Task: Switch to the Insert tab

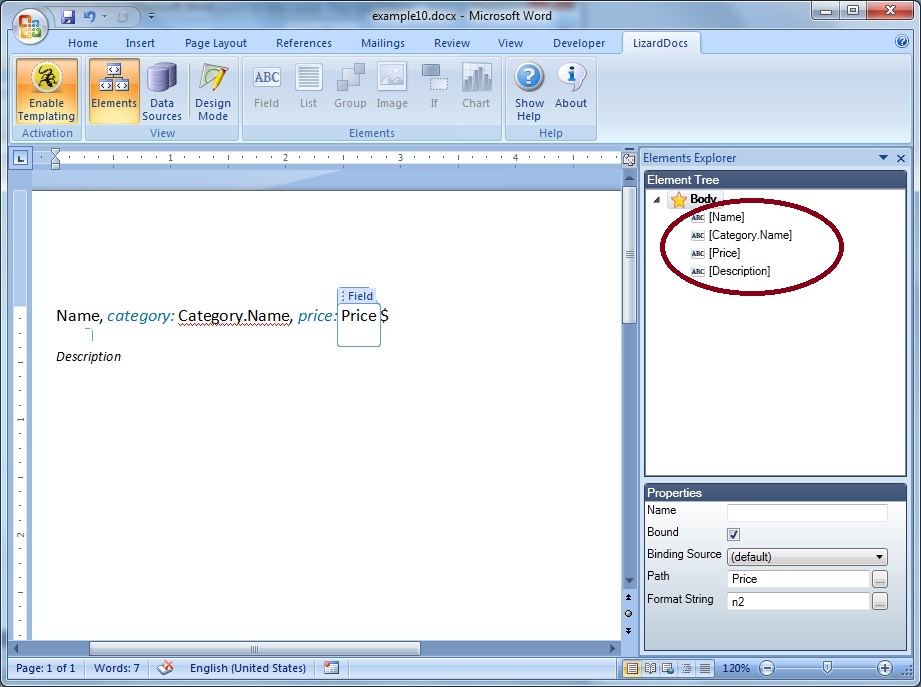Action: coord(140,43)
